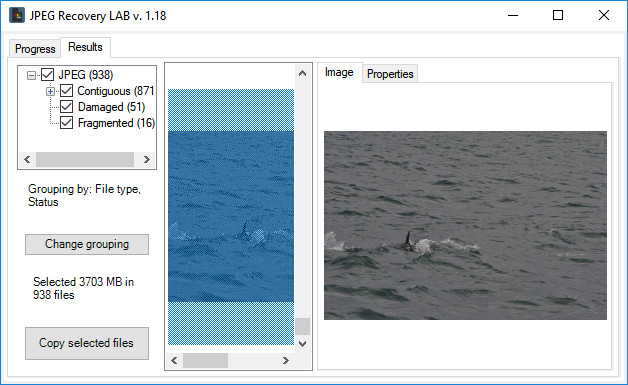628x385 pixels.
Task: Click the thumbnail list vertical scrollbar thumb
Action: pos(302,327)
